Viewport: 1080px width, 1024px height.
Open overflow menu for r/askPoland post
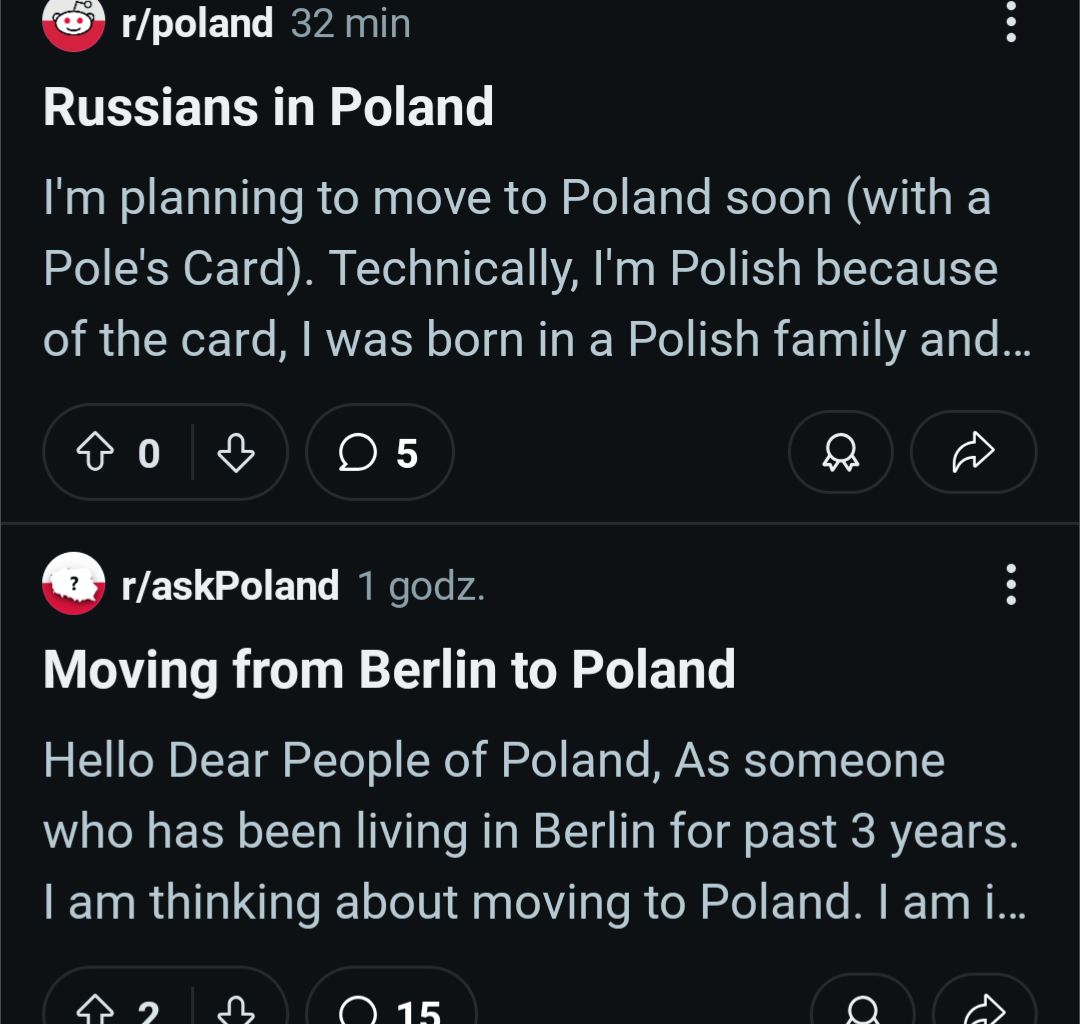[x=1010, y=584]
